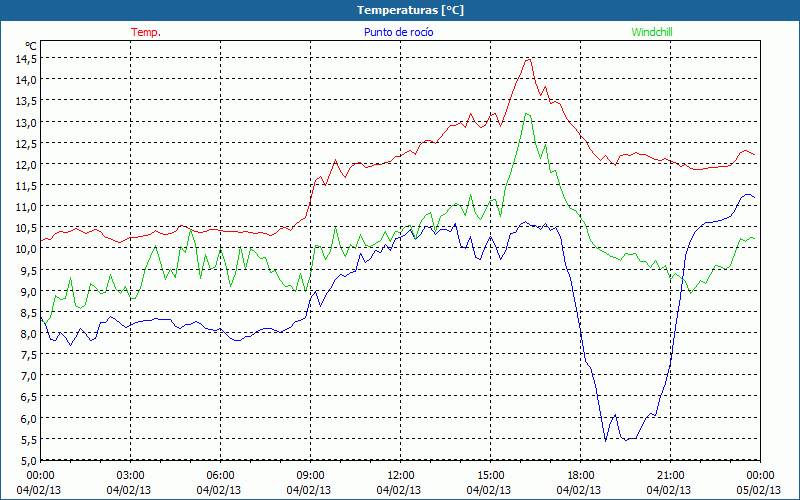Click the 6,5 y-axis value
The height and width of the screenshot is (500, 800).
(x=29, y=397)
